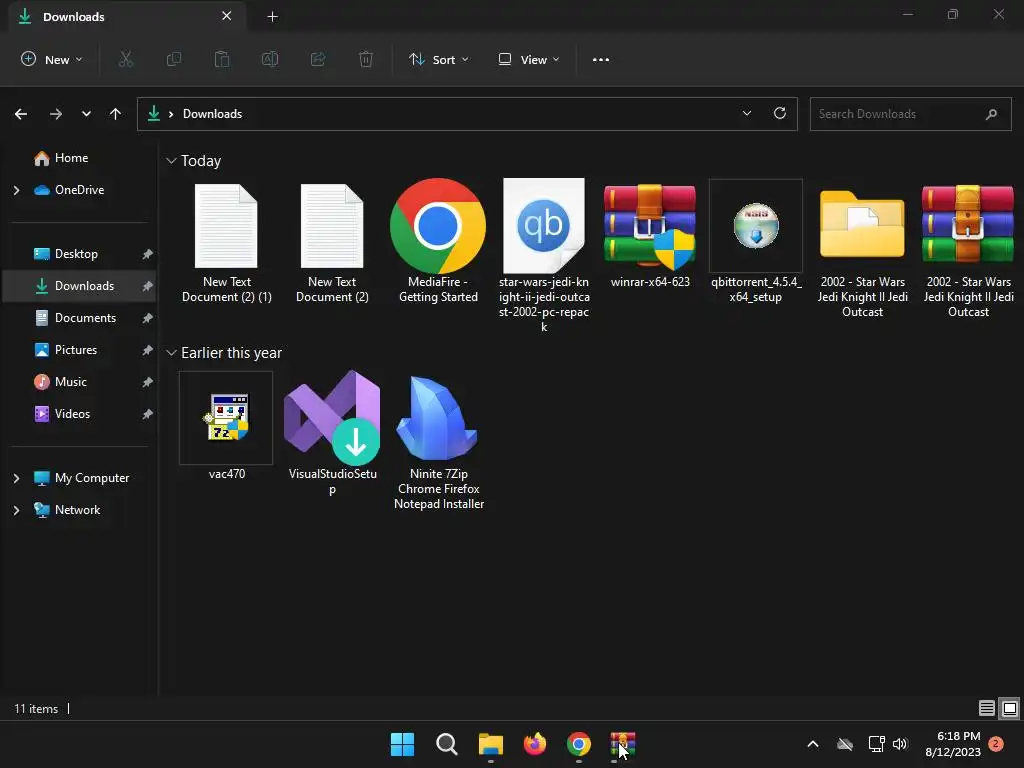The width and height of the screenshot is (1024, 768).
Task: Open the clock showing 6:18 PM
Action: click(x=953, y=744)
